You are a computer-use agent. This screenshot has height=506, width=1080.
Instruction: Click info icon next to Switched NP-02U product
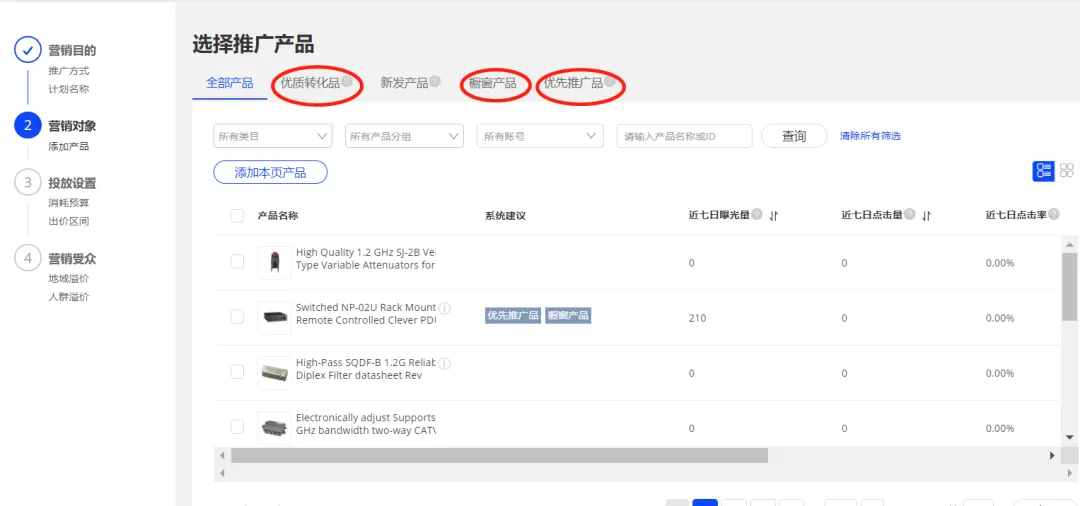(x=445, y=308)
